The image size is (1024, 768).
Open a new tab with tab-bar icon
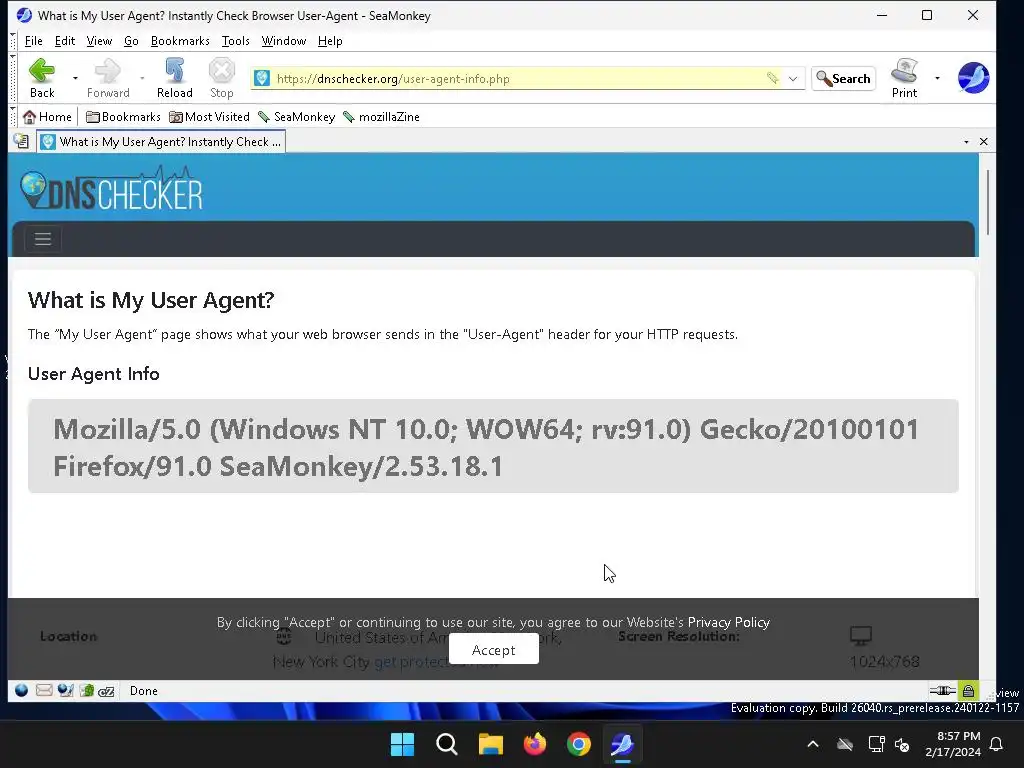pos(22,141)
